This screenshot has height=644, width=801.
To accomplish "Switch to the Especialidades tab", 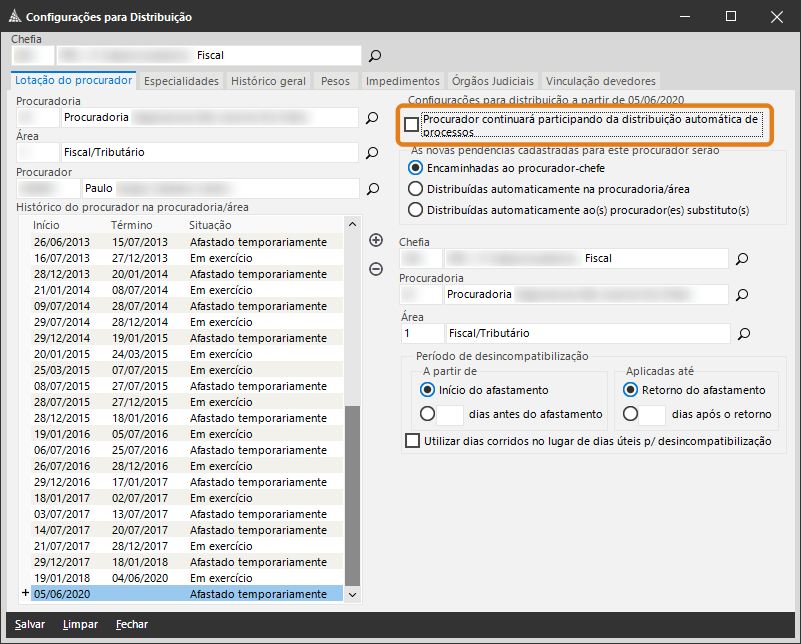I will point(181,81).
